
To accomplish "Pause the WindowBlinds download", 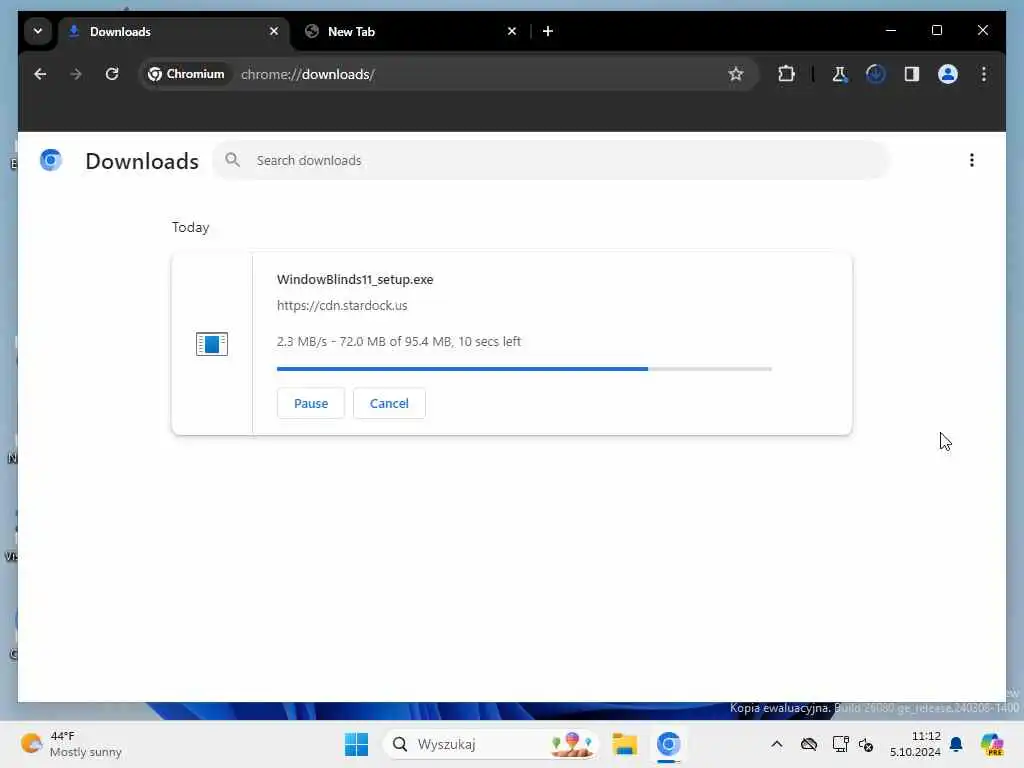I will point(311,404).
